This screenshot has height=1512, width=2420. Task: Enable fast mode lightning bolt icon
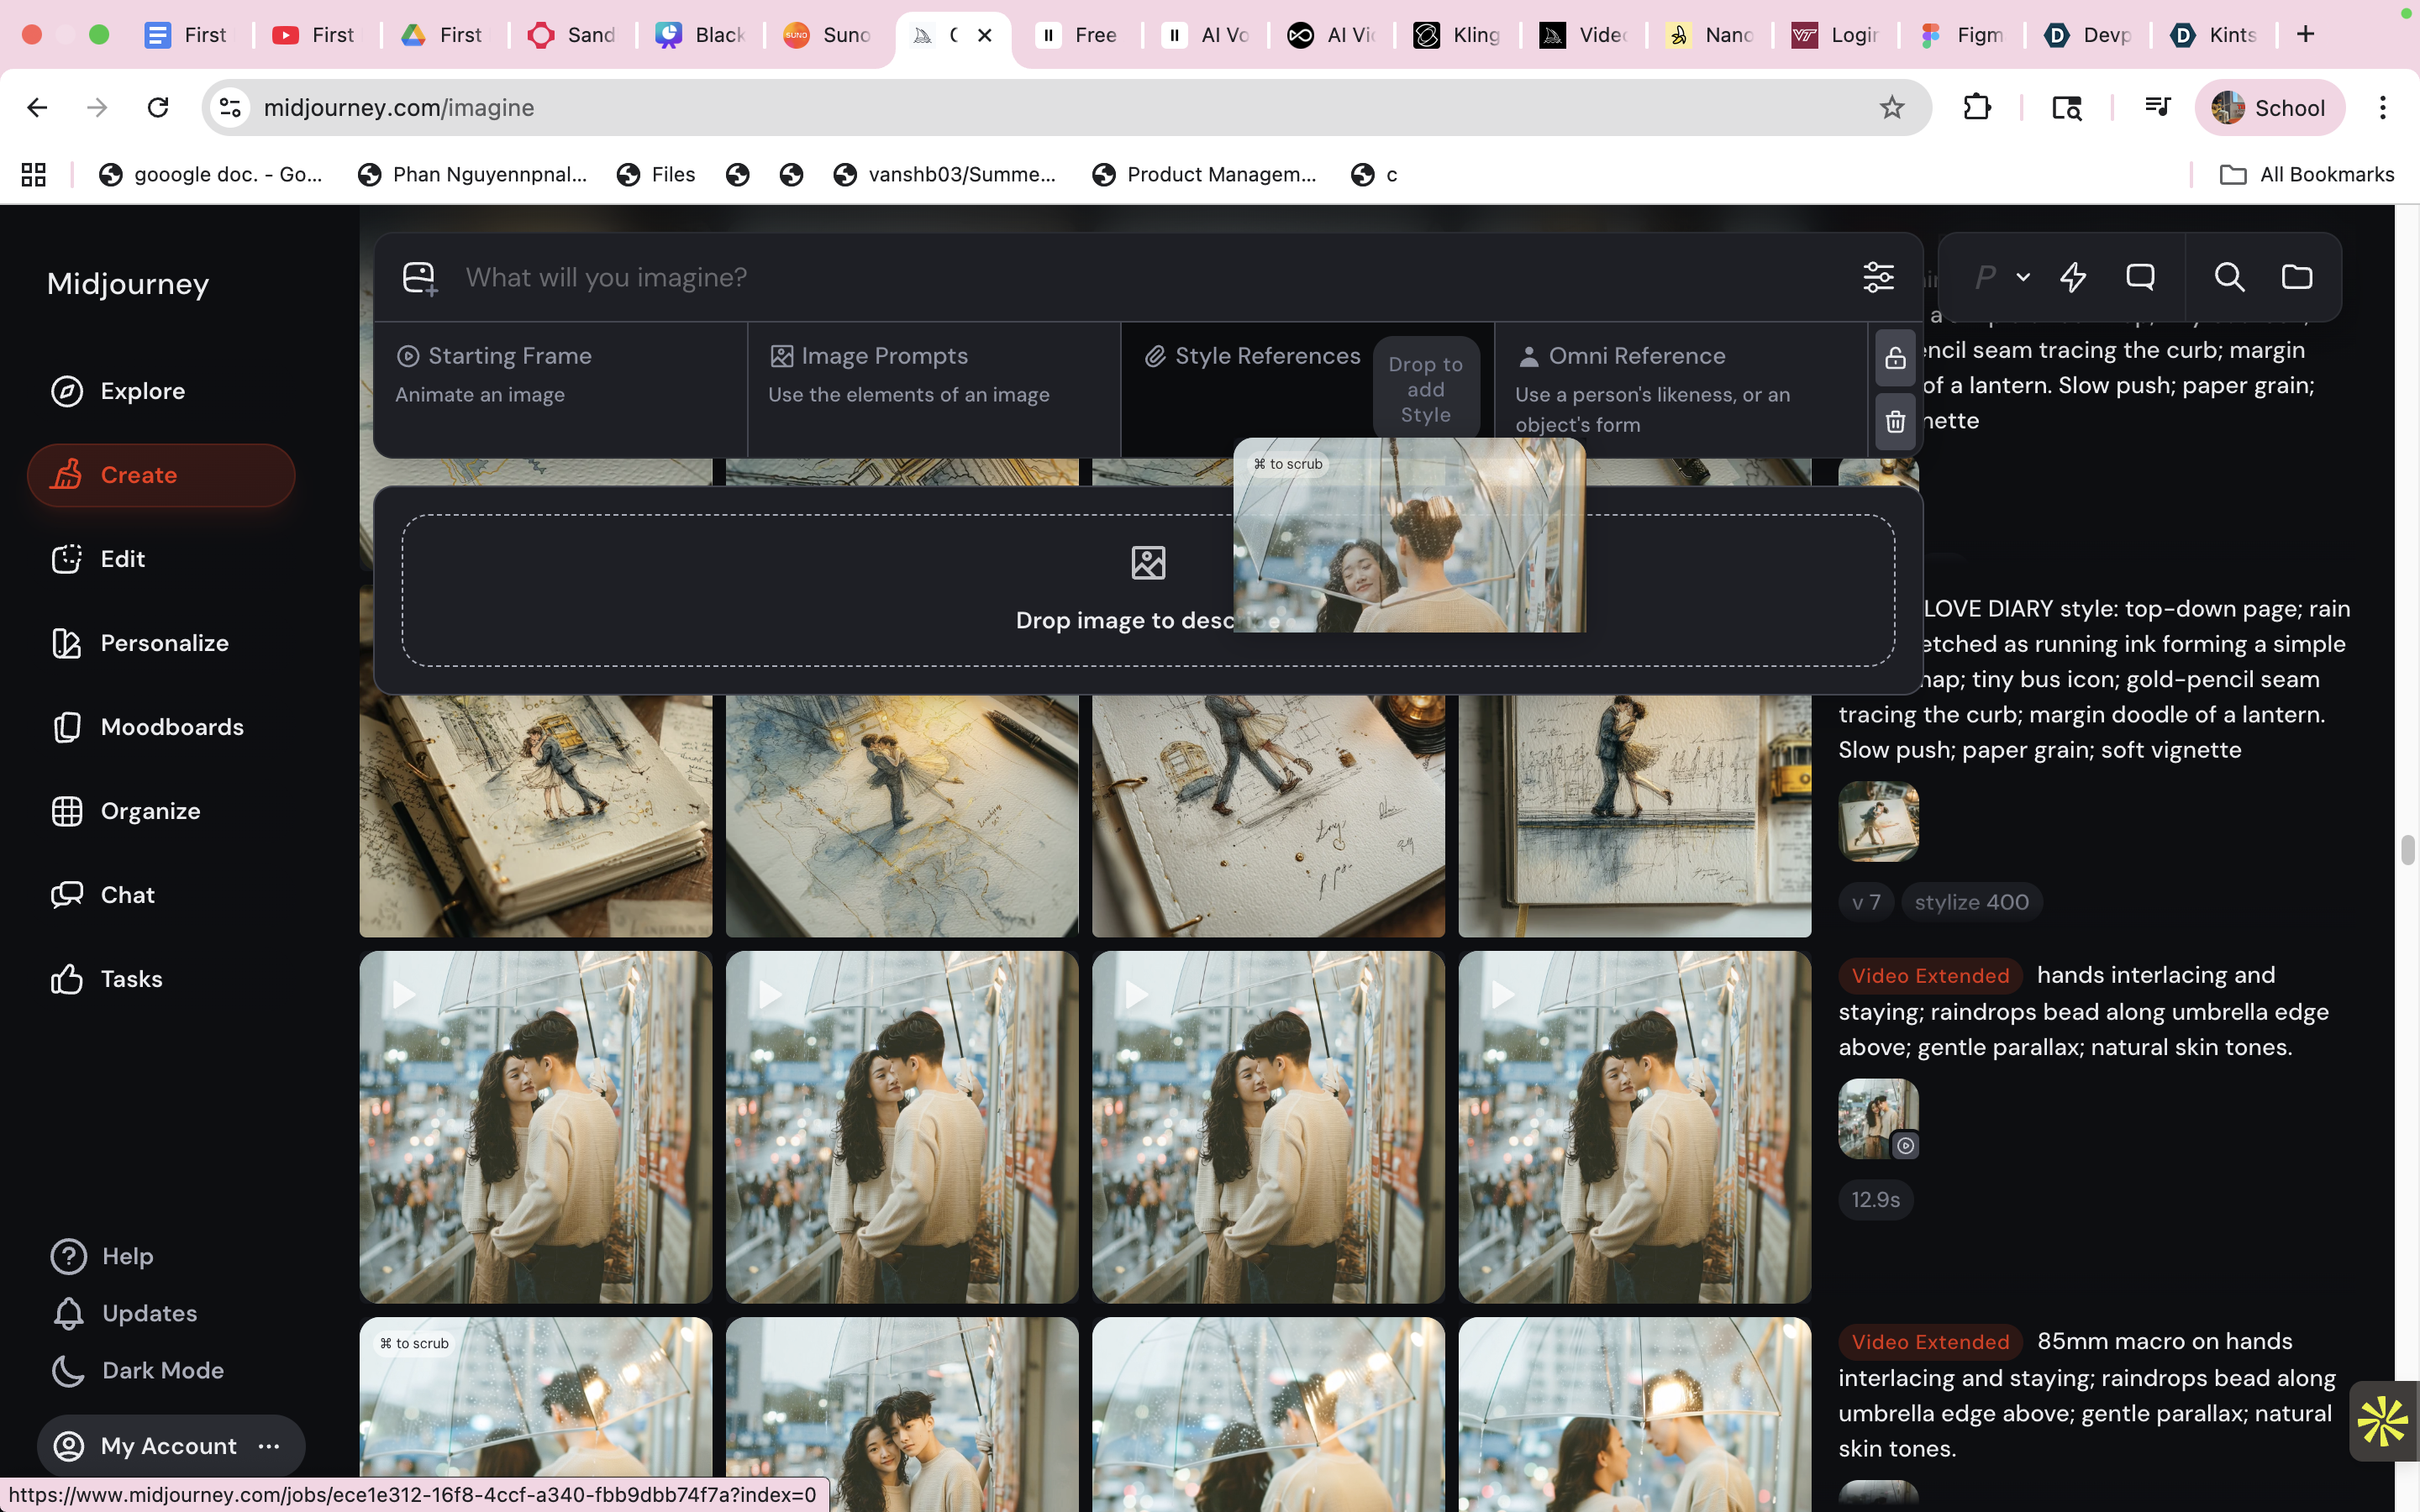pos(2073,277)
